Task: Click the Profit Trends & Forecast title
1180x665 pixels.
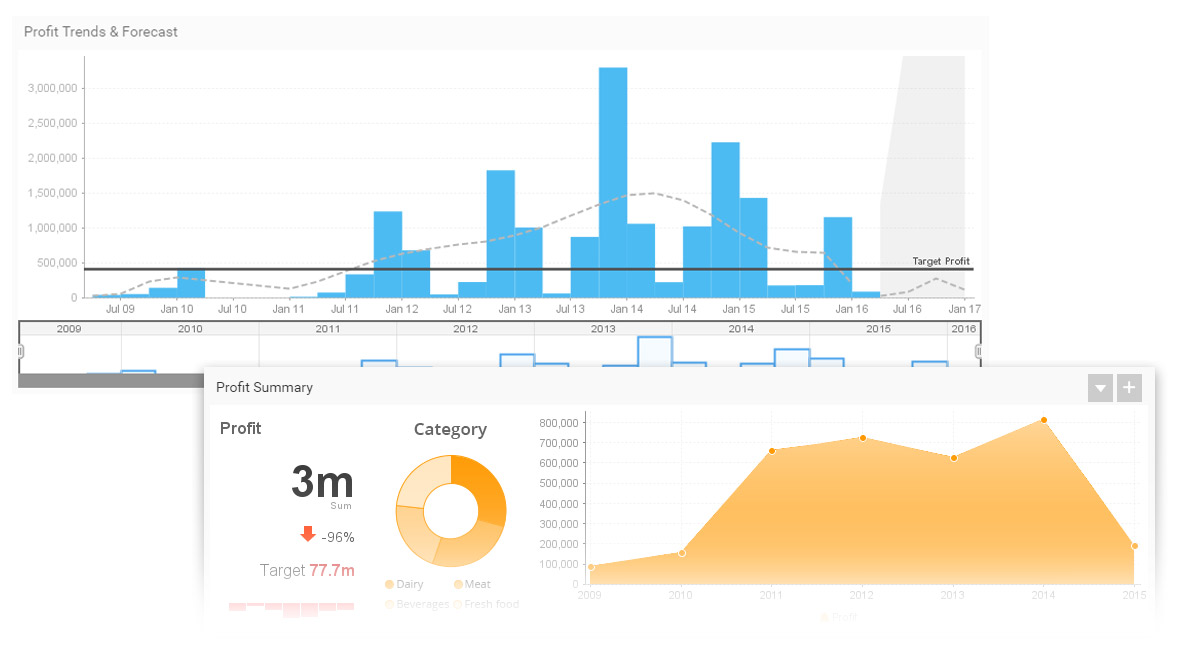Action: tap(101, 32)
